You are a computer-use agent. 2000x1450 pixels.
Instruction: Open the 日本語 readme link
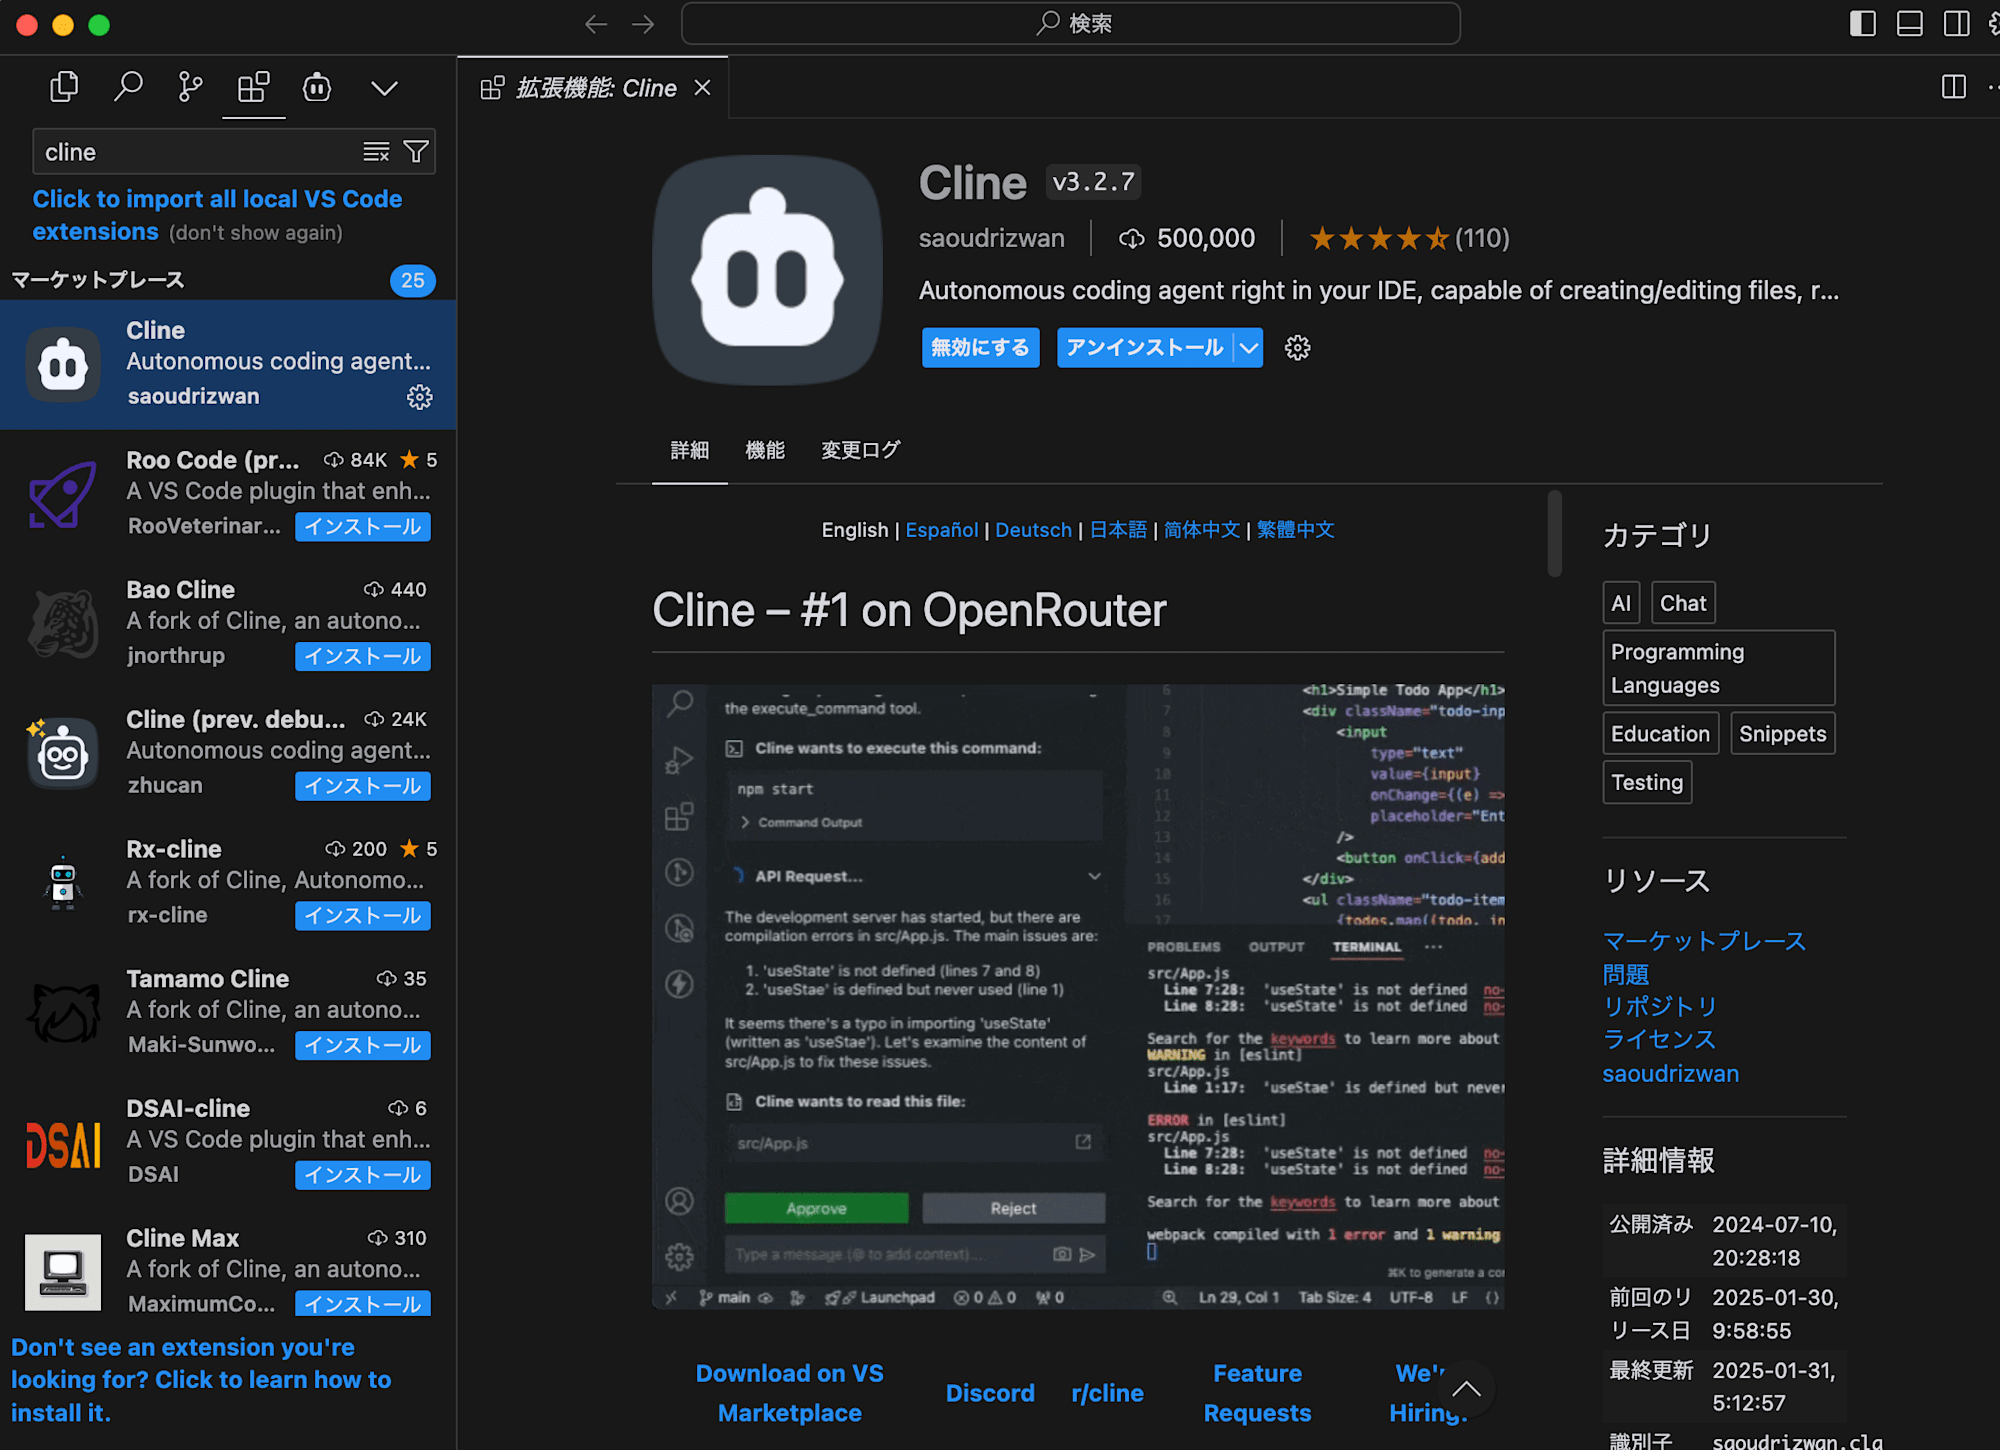pos(1118,530)
